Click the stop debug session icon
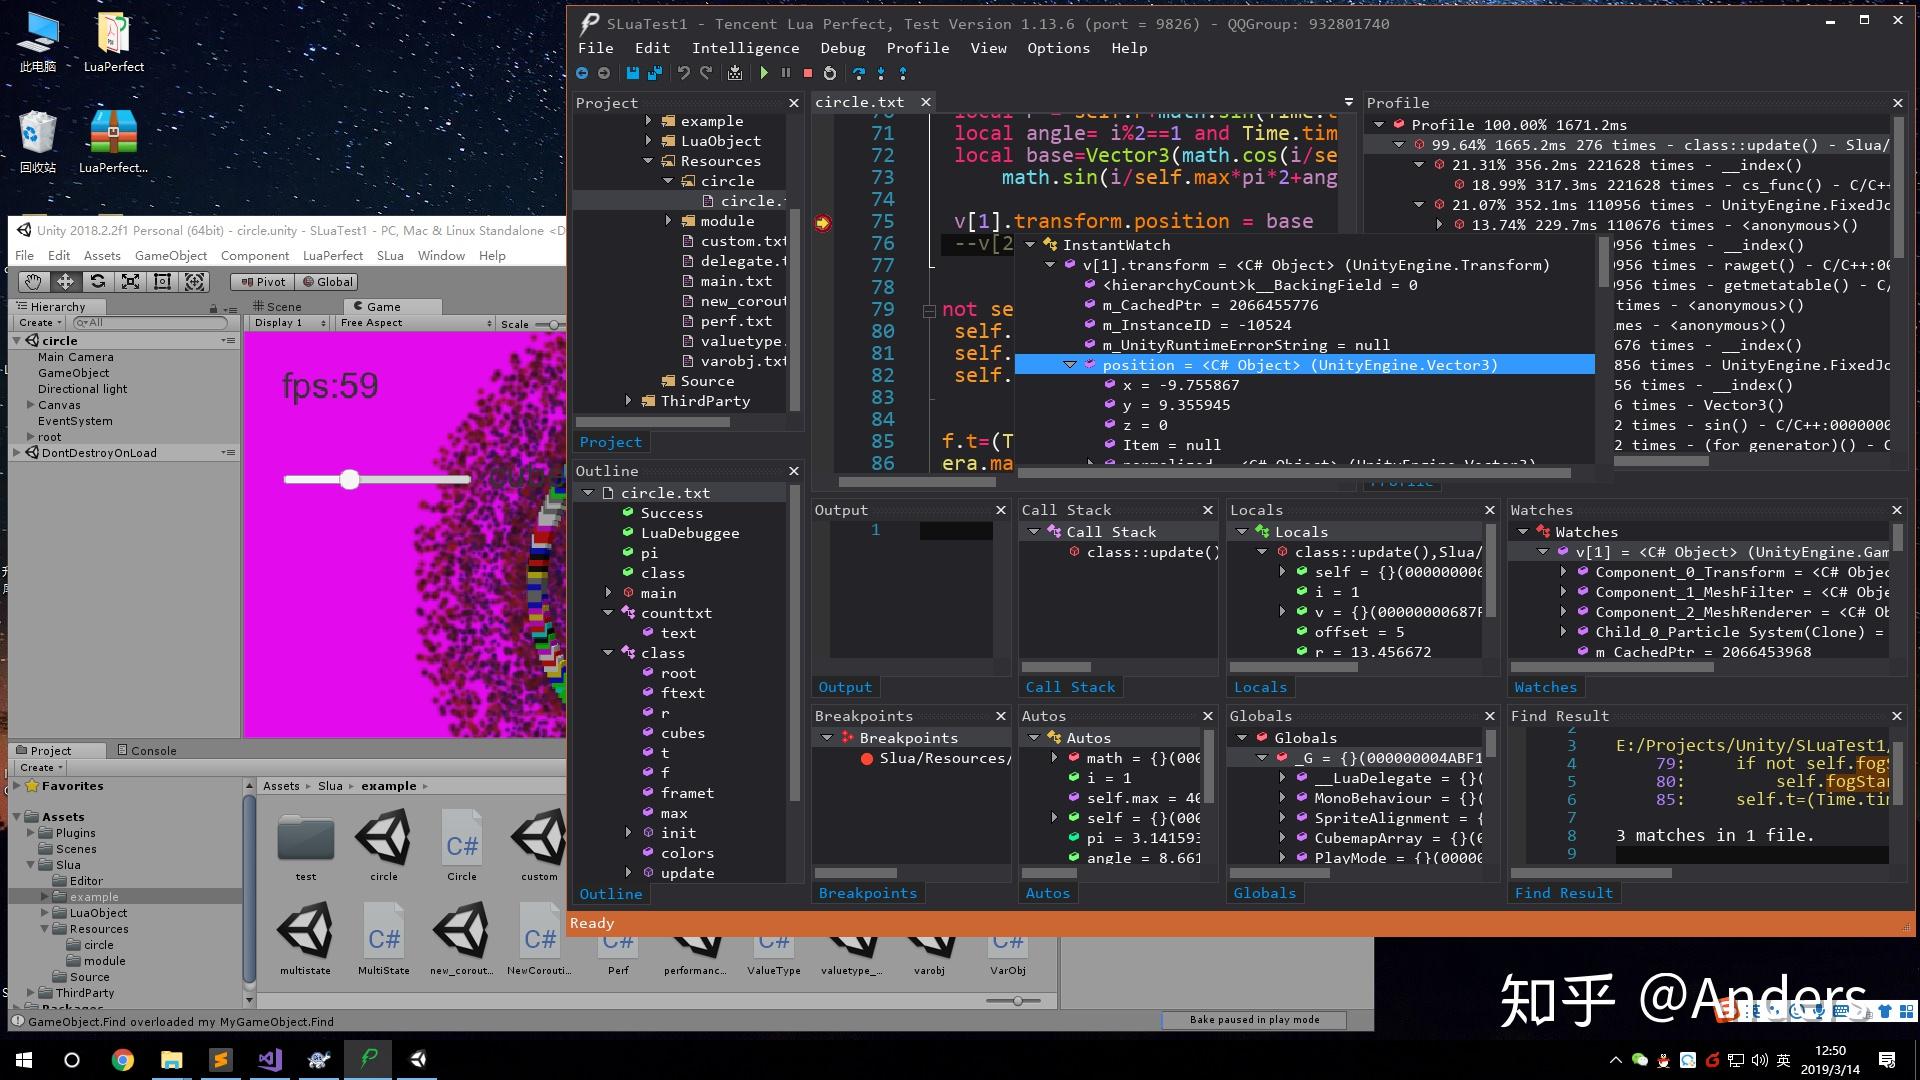 pyautogui.click(x=807, y=73)
